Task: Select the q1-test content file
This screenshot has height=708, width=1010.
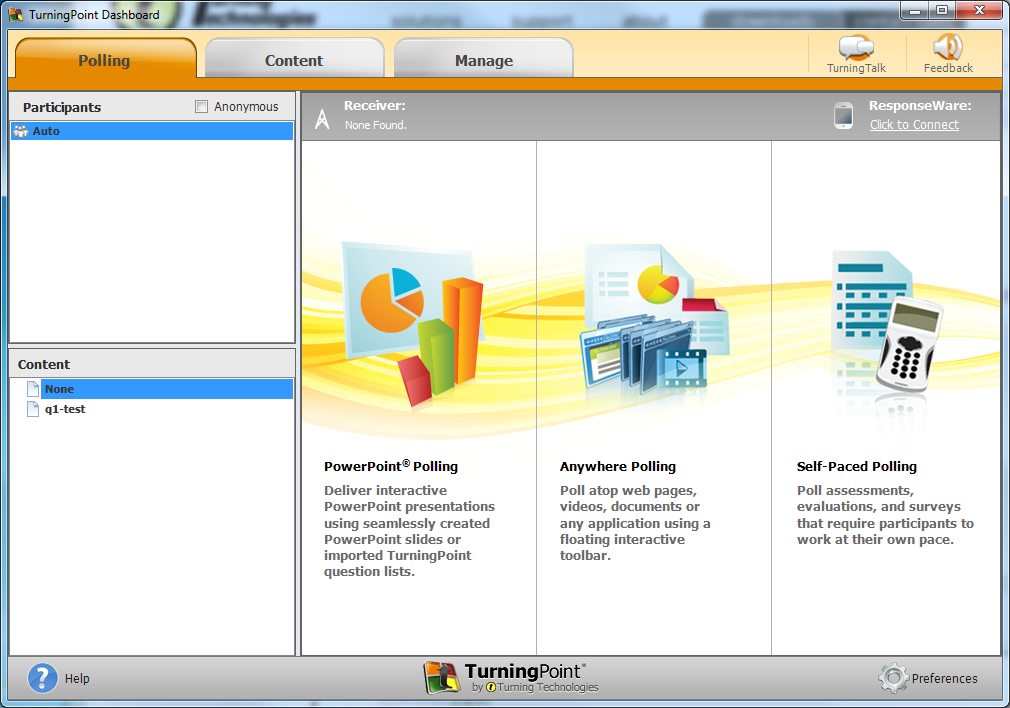Action: [x=64, y=409]
